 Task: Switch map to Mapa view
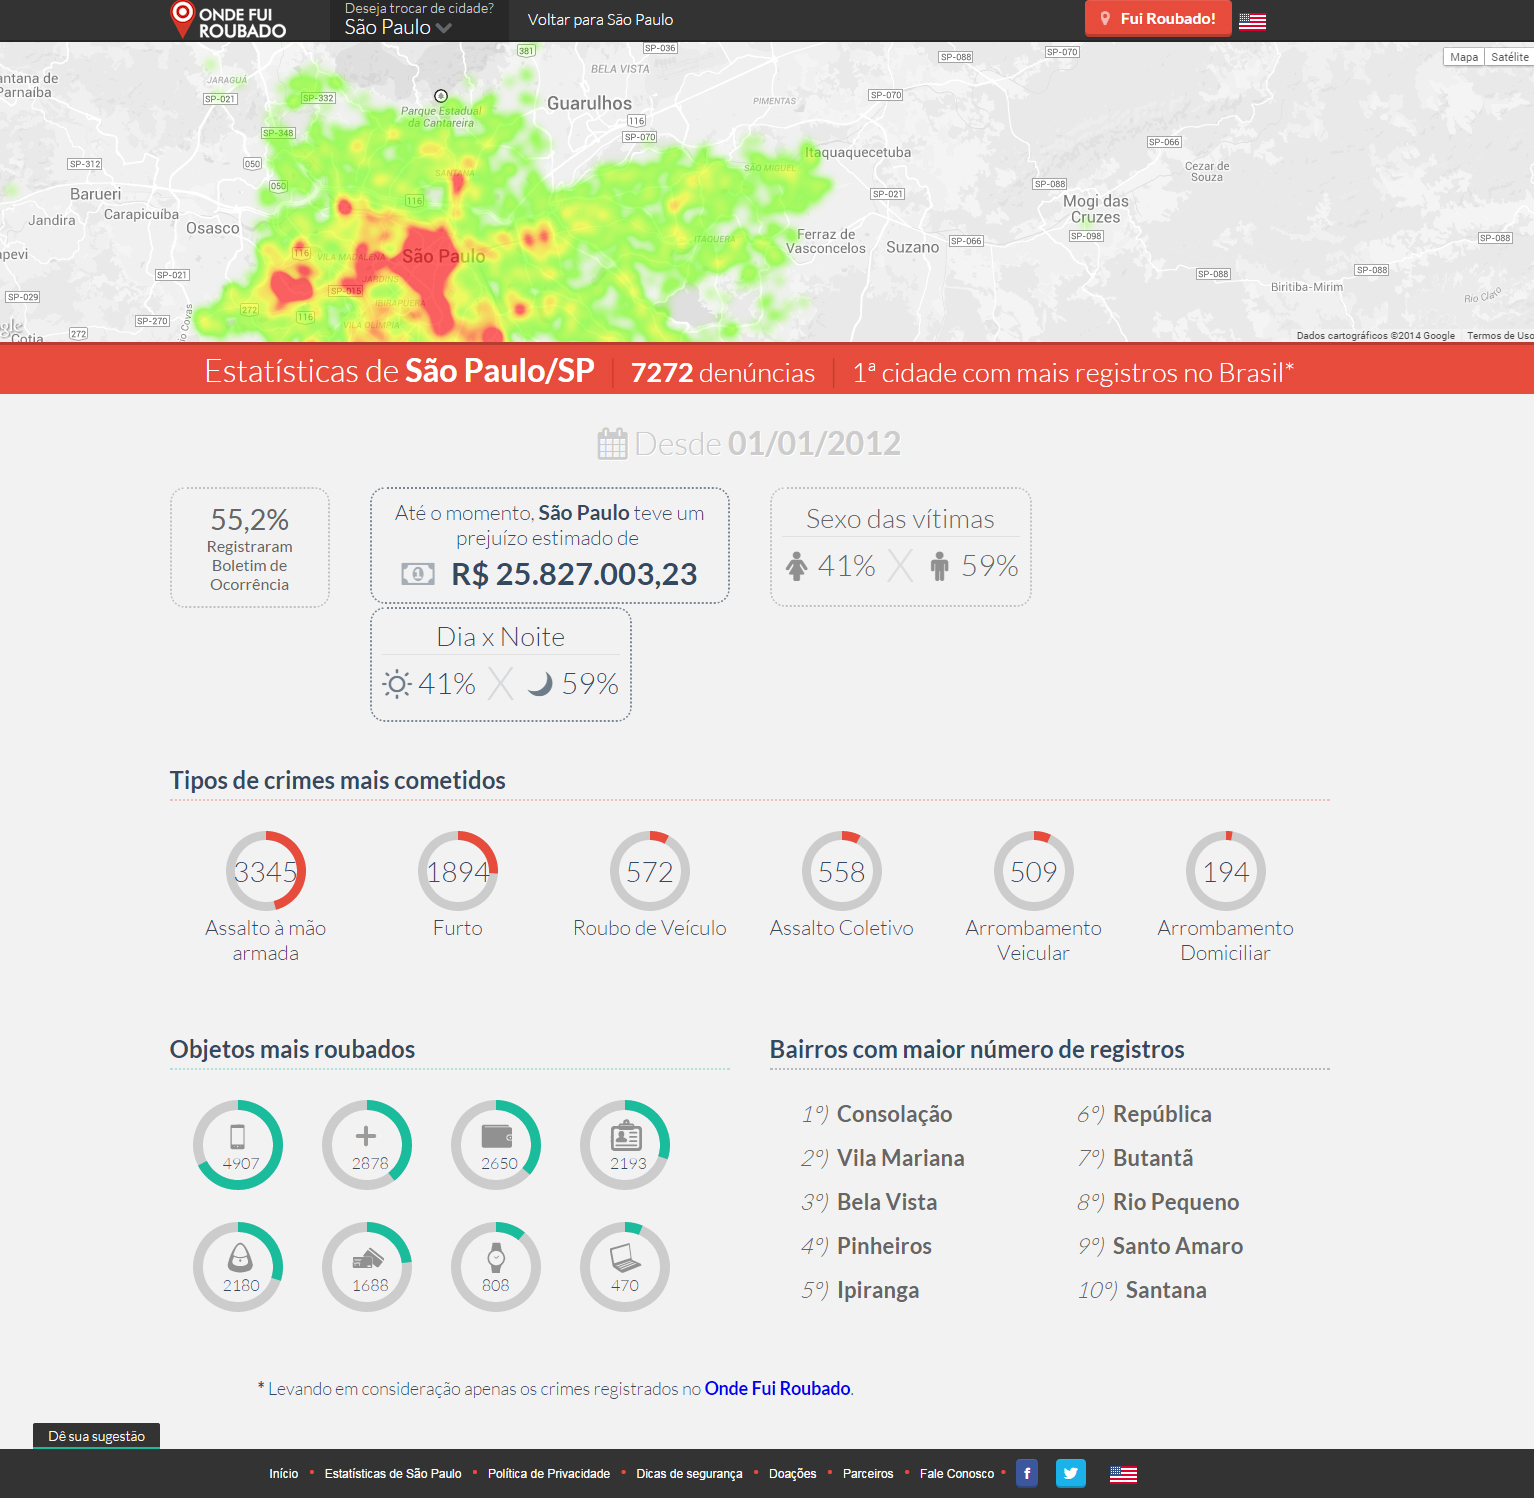point(1464,57)
